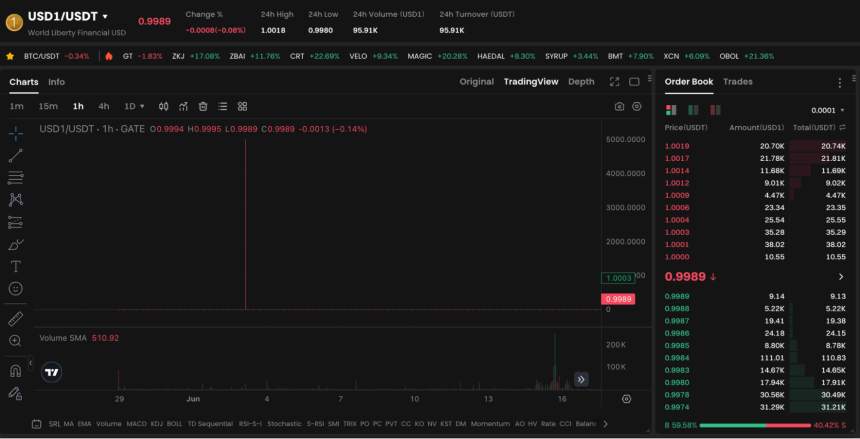
Task: Add the TD Sequential indicator
Action: click(x=210, y=424)
